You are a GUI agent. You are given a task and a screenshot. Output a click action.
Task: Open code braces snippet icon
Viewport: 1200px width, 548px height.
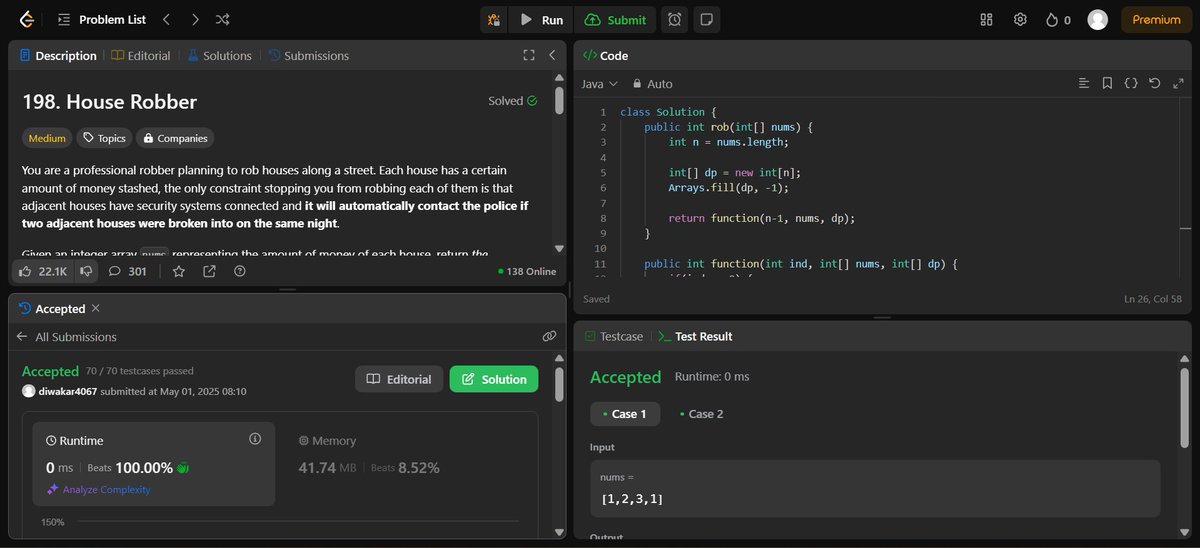1131,84
